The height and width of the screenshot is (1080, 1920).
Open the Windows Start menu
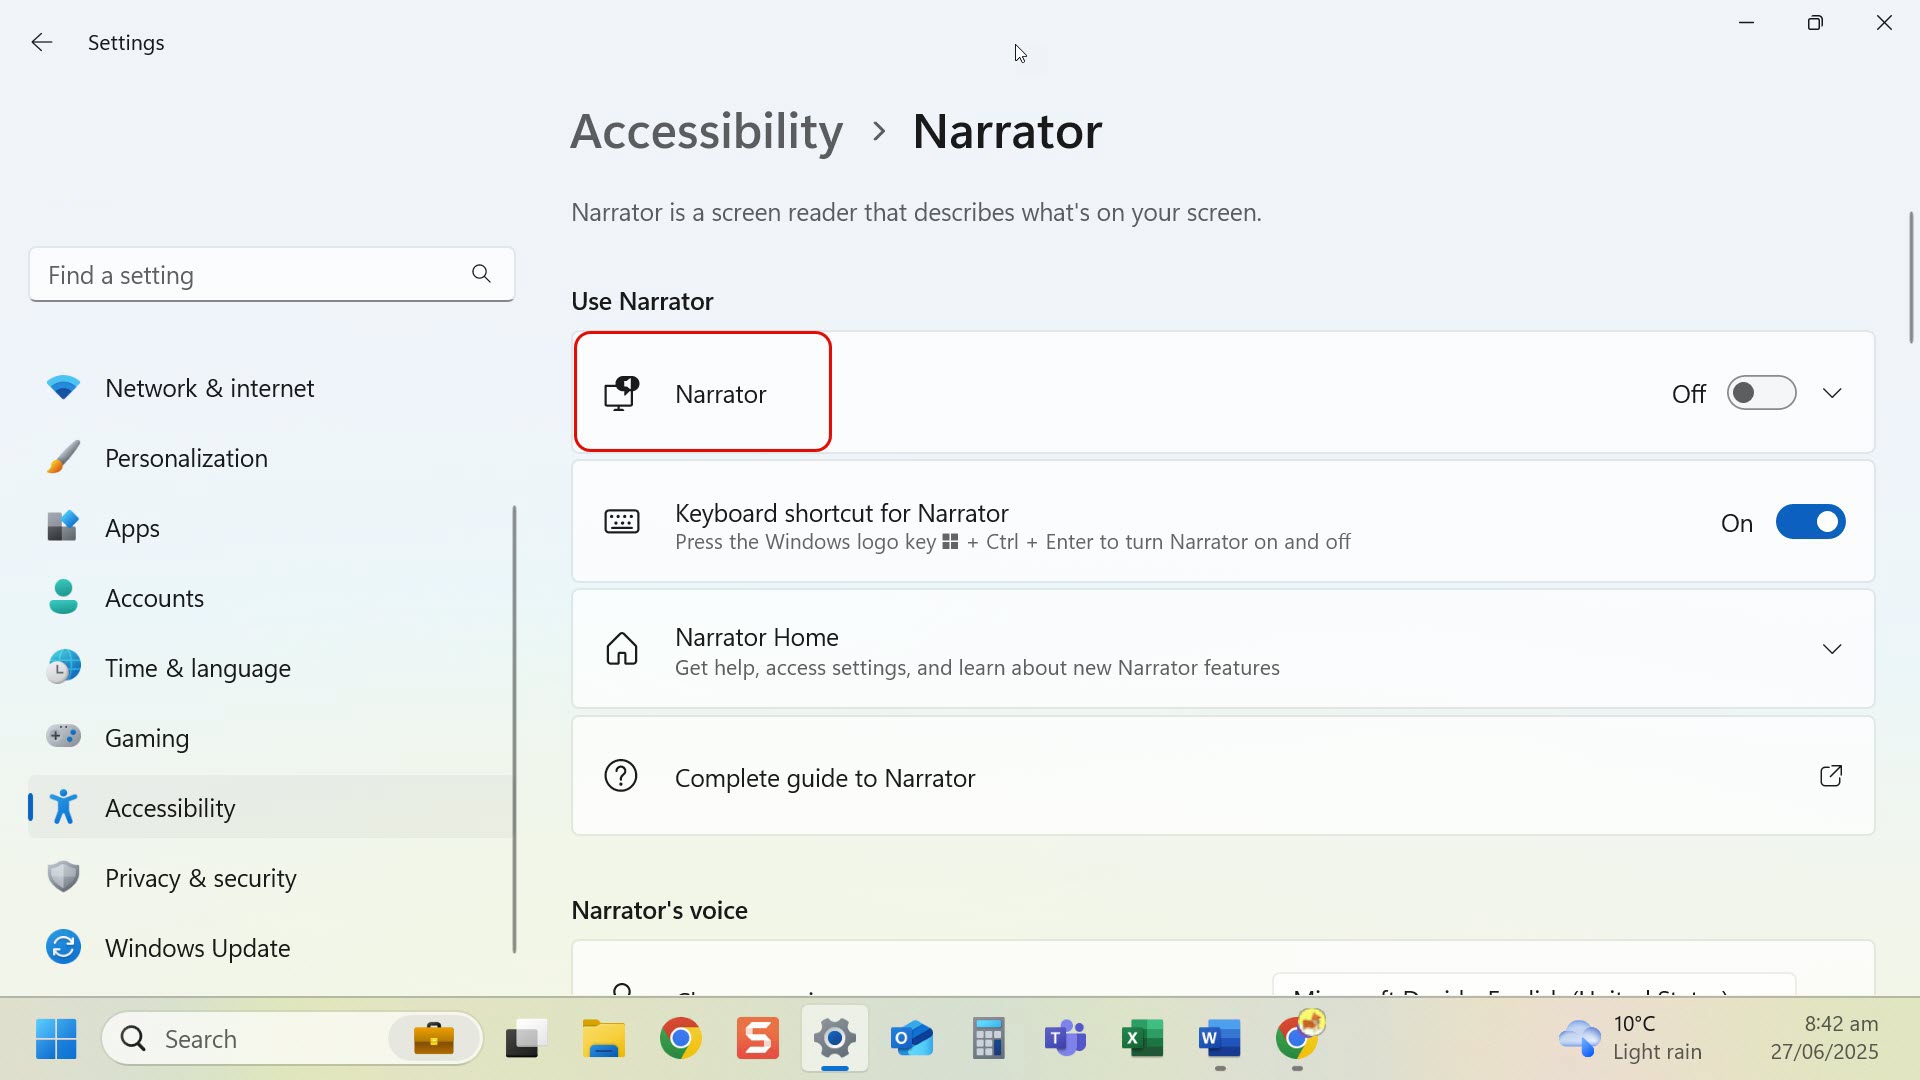(x=56, y=1039)
